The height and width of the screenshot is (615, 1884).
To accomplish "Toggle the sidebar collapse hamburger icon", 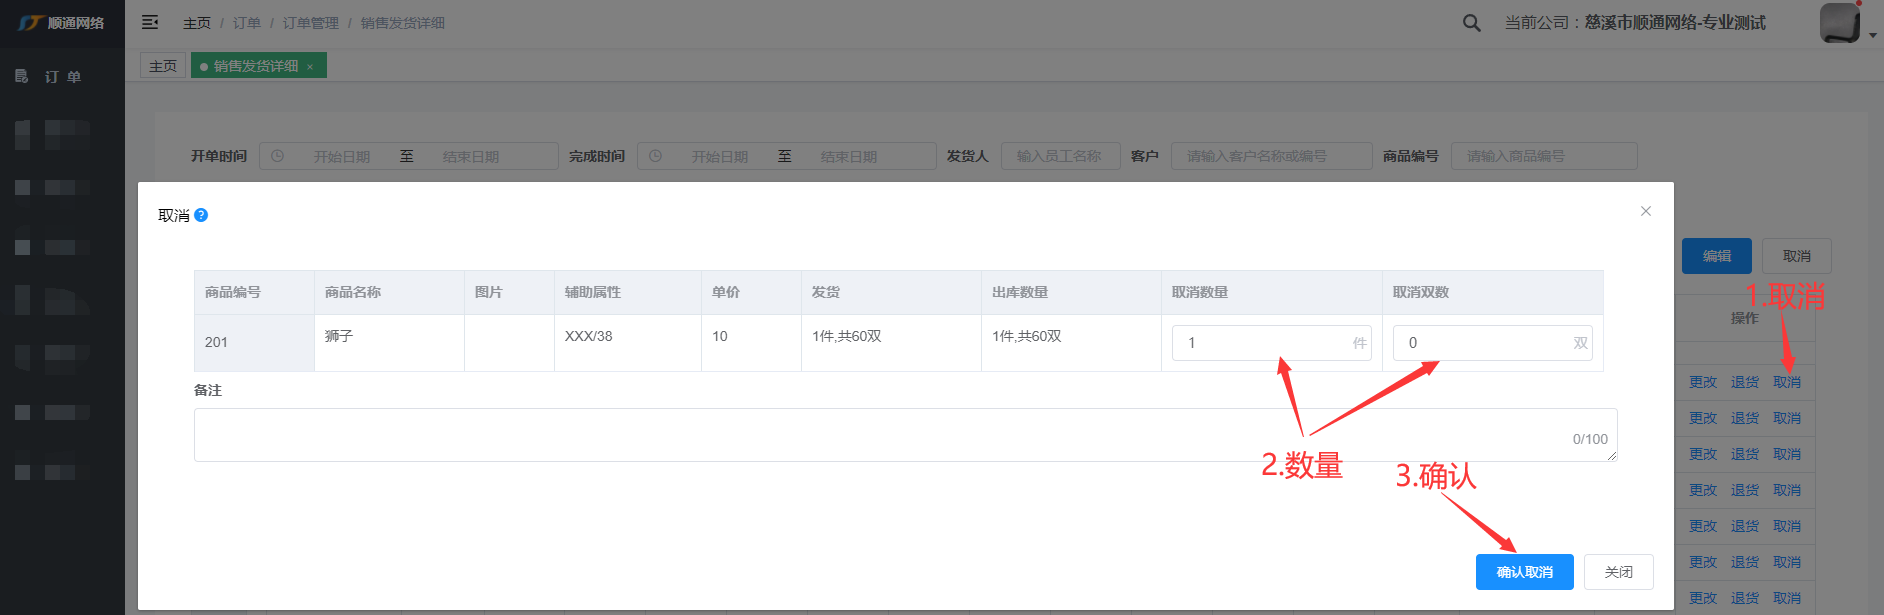I will (150, 22).
